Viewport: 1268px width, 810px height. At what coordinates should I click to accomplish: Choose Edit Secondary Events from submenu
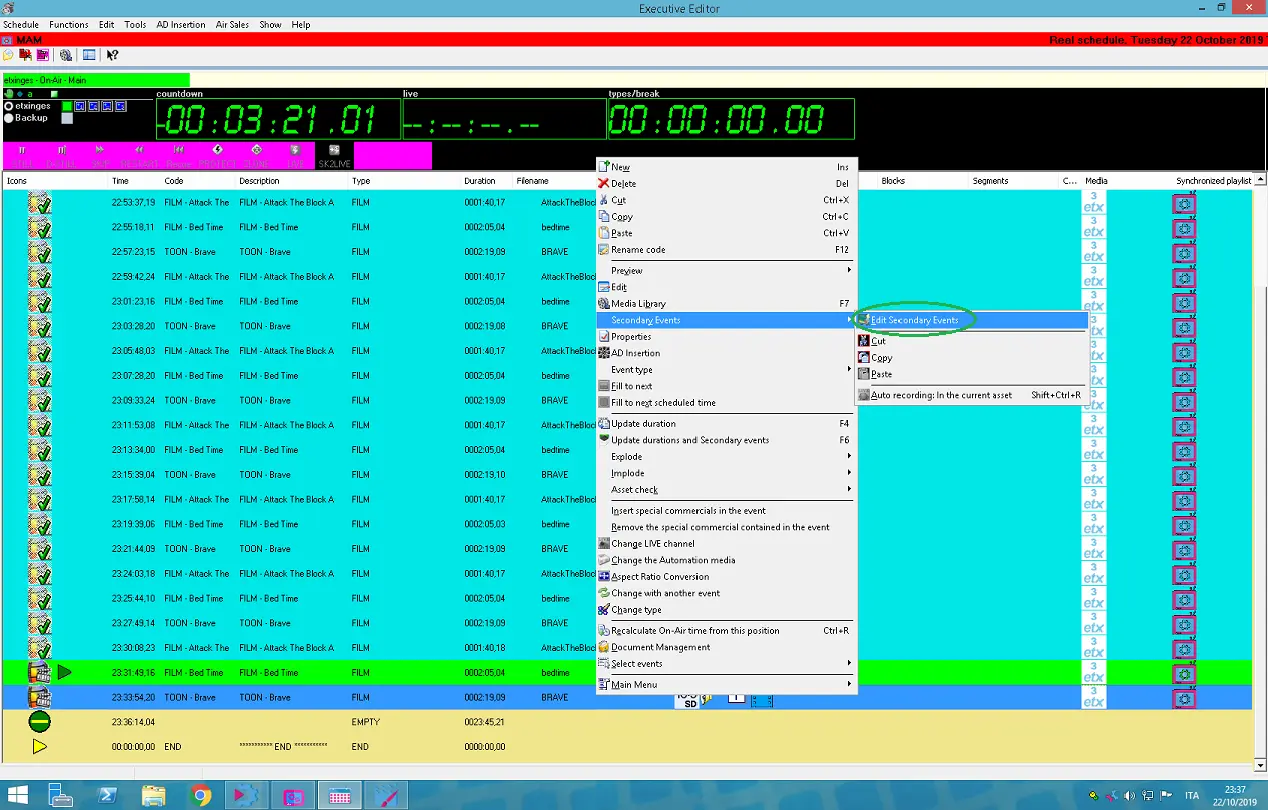click(x=914, y=320)
